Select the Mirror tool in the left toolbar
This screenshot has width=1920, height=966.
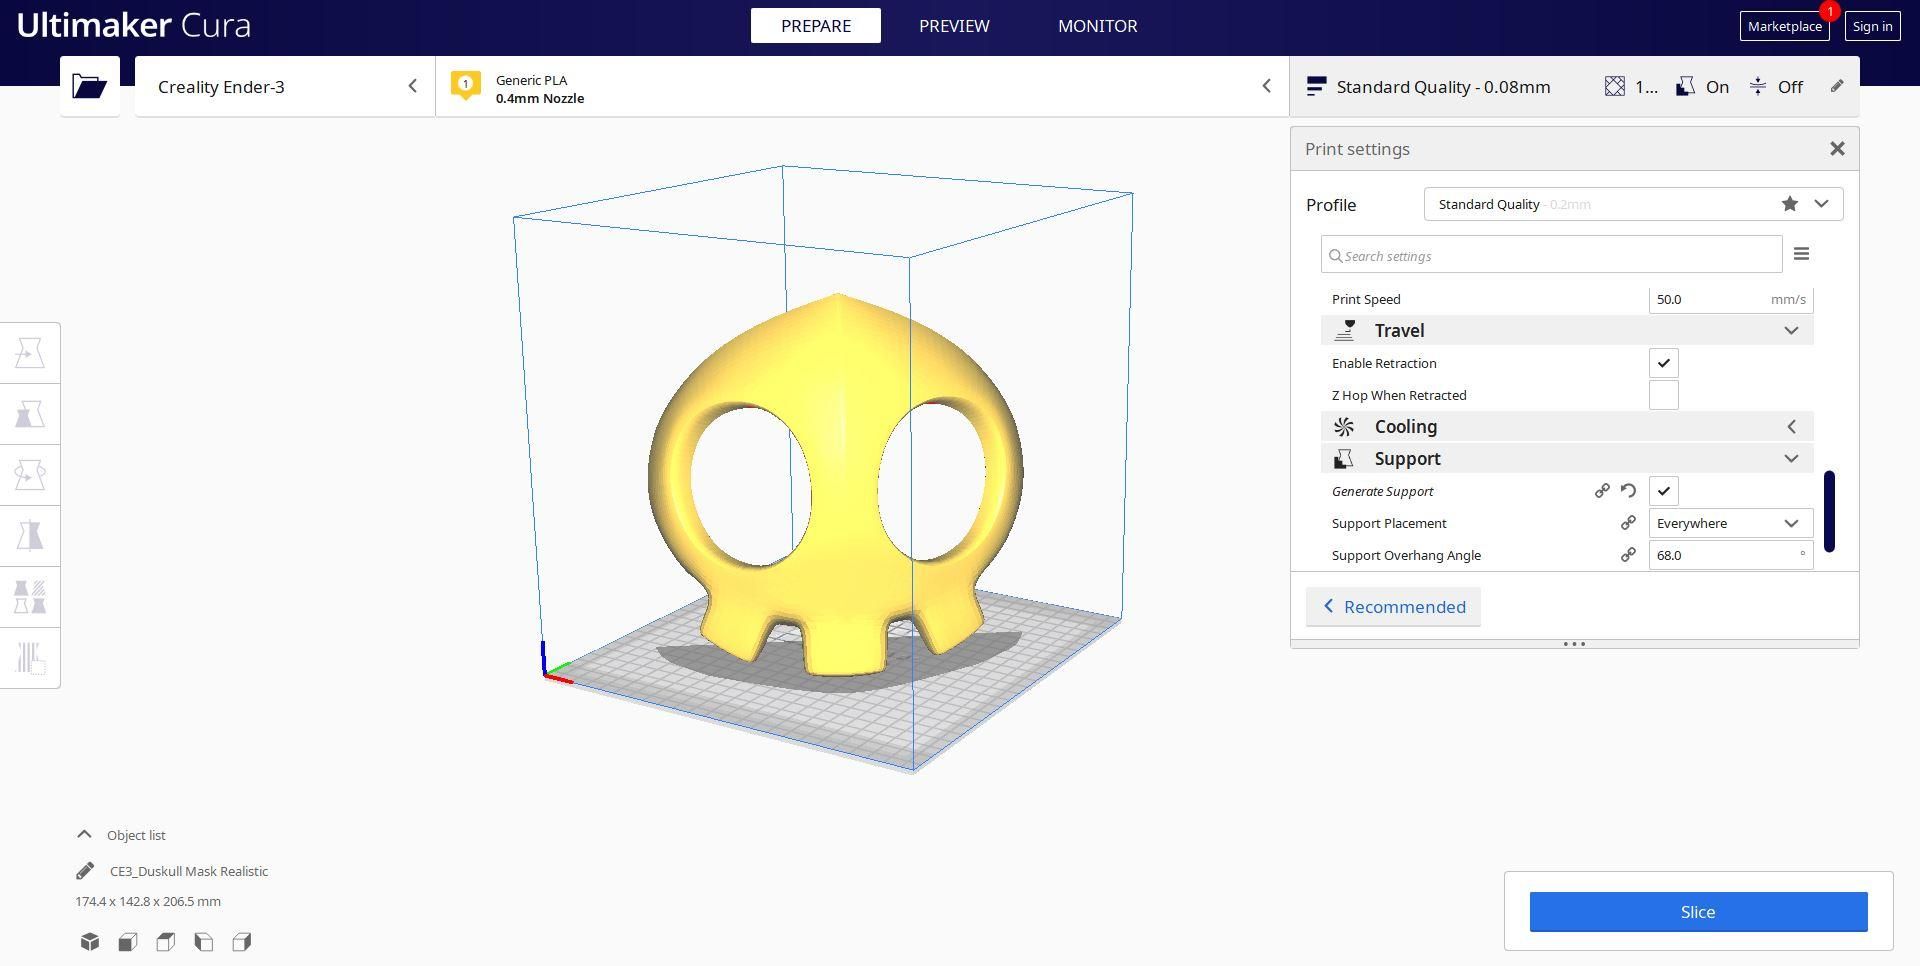click(x=30, y=536)
